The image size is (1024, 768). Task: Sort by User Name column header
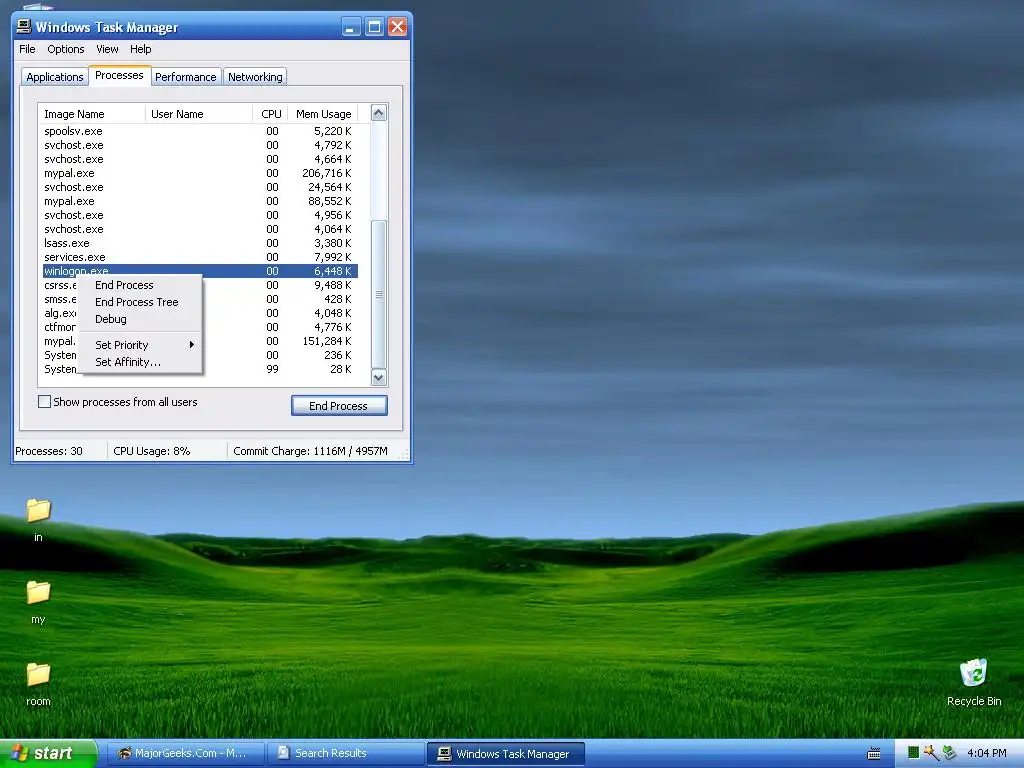199,114
